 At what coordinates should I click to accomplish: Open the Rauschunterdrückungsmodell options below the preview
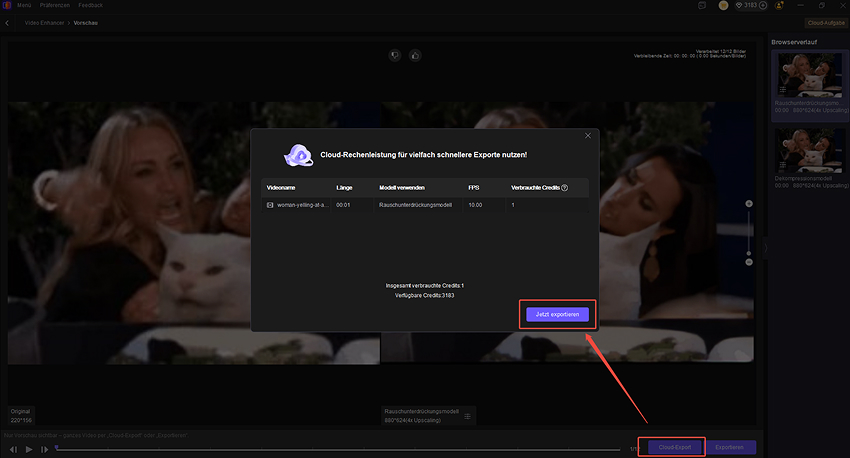tap(467, 415)
